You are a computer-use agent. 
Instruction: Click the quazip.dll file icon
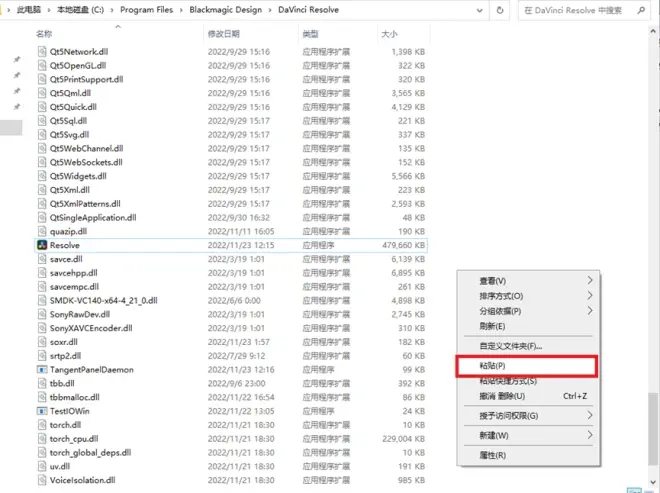(42, 231)
